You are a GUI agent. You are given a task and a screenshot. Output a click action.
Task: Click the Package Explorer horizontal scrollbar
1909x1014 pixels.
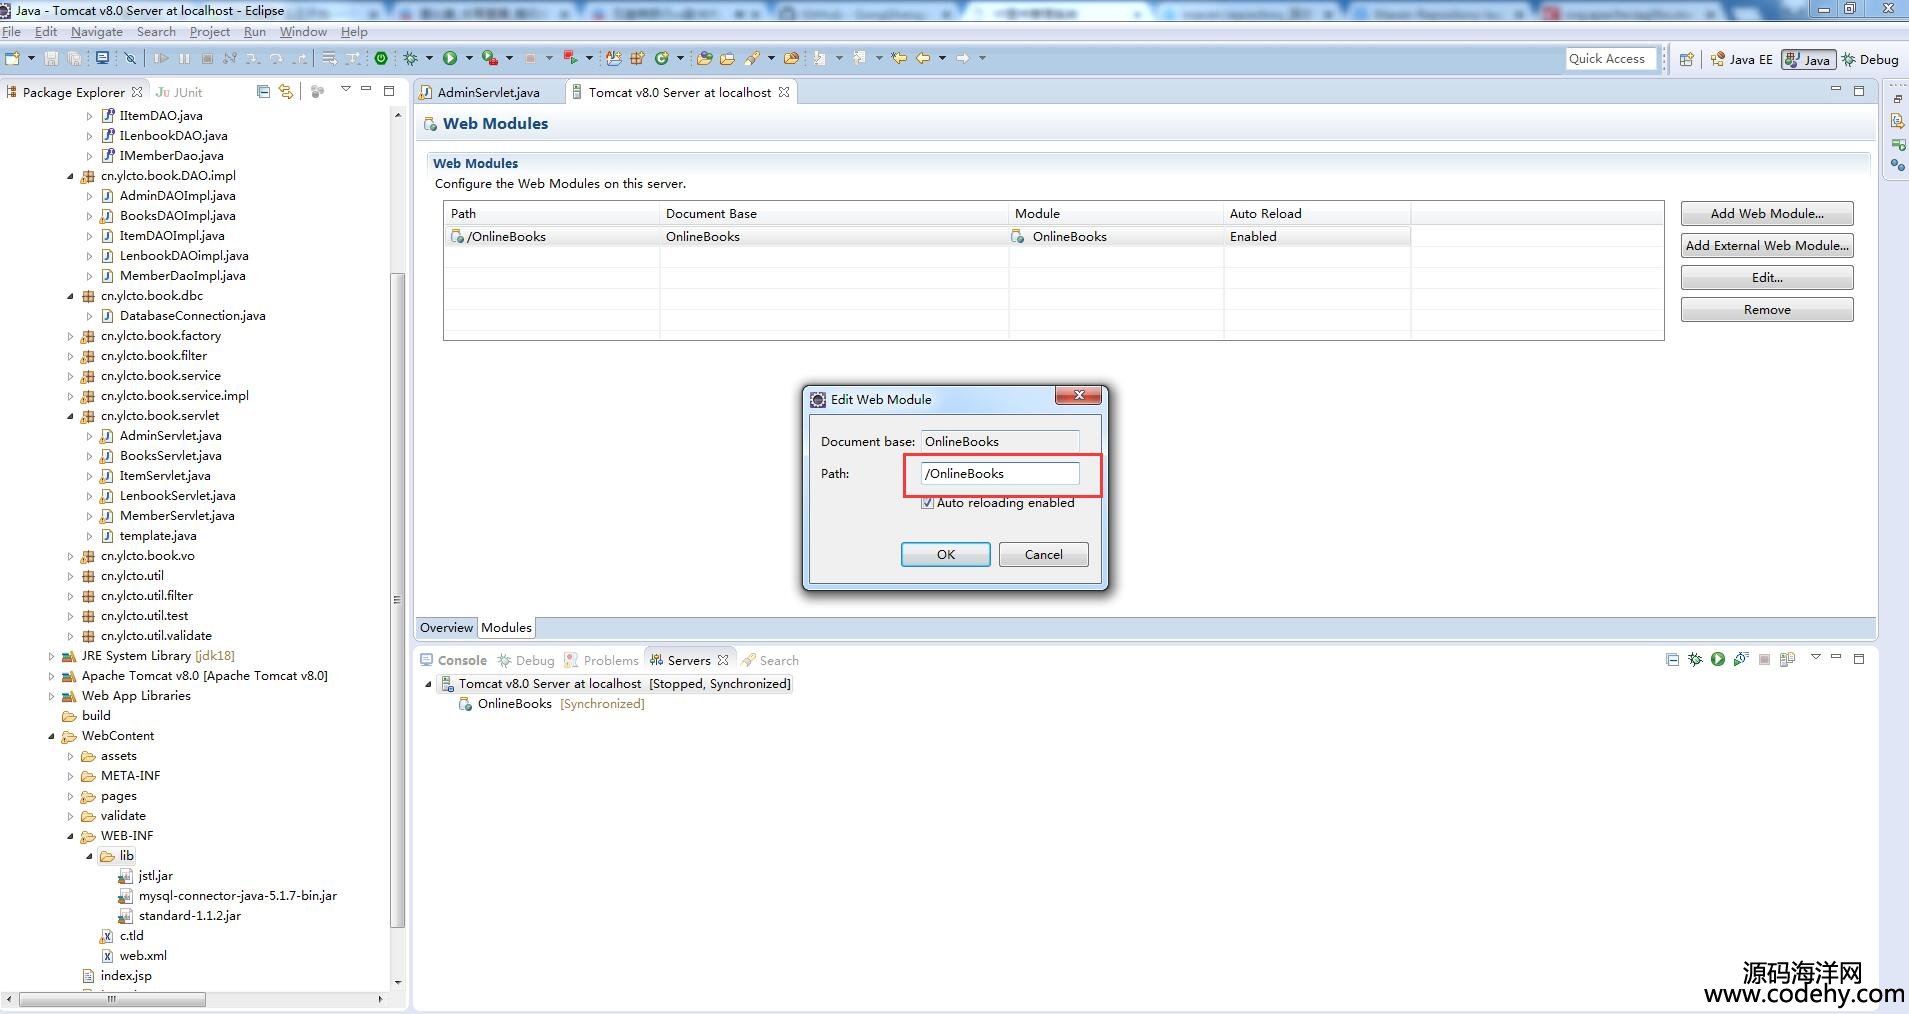112,999
